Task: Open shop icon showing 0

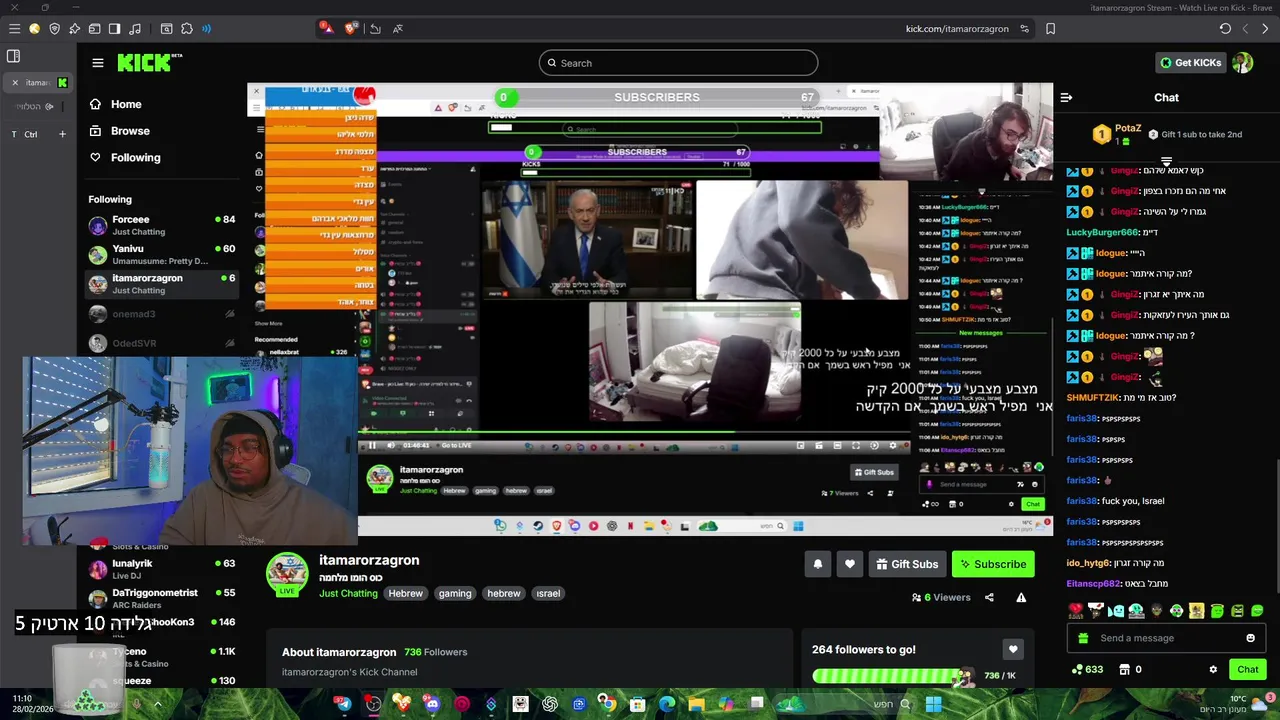Action: 1130,669
